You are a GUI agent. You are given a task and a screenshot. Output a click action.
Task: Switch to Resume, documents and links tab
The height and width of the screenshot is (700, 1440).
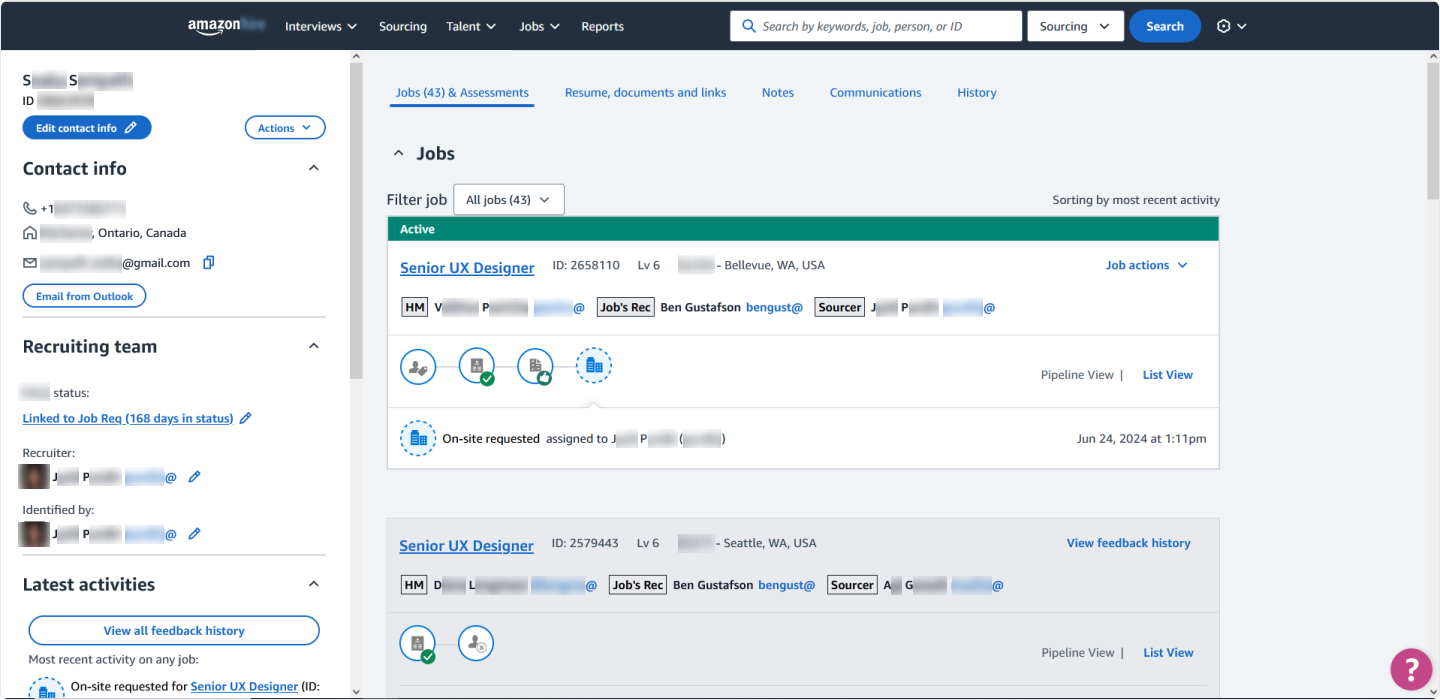[x=646, y=93]
